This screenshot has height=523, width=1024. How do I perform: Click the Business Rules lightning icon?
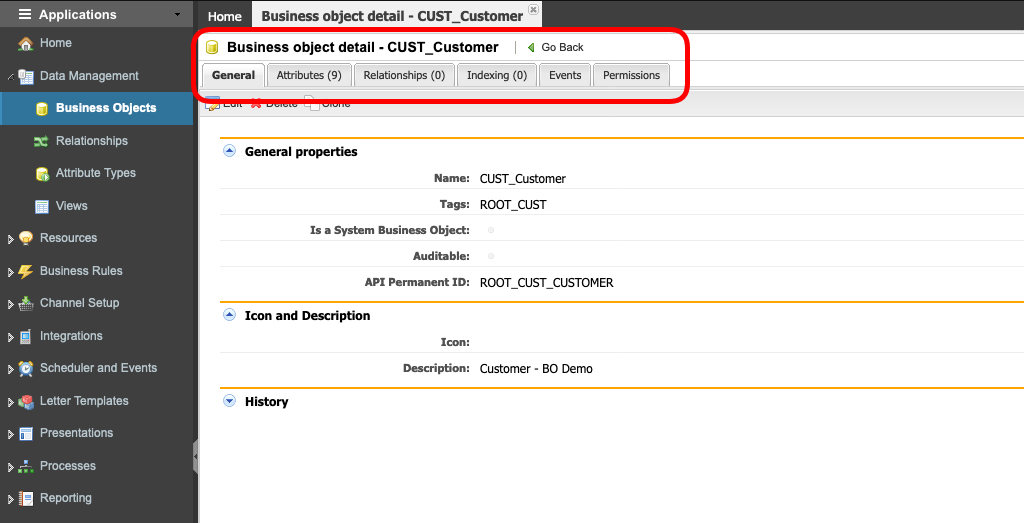[x=26, y=271]
